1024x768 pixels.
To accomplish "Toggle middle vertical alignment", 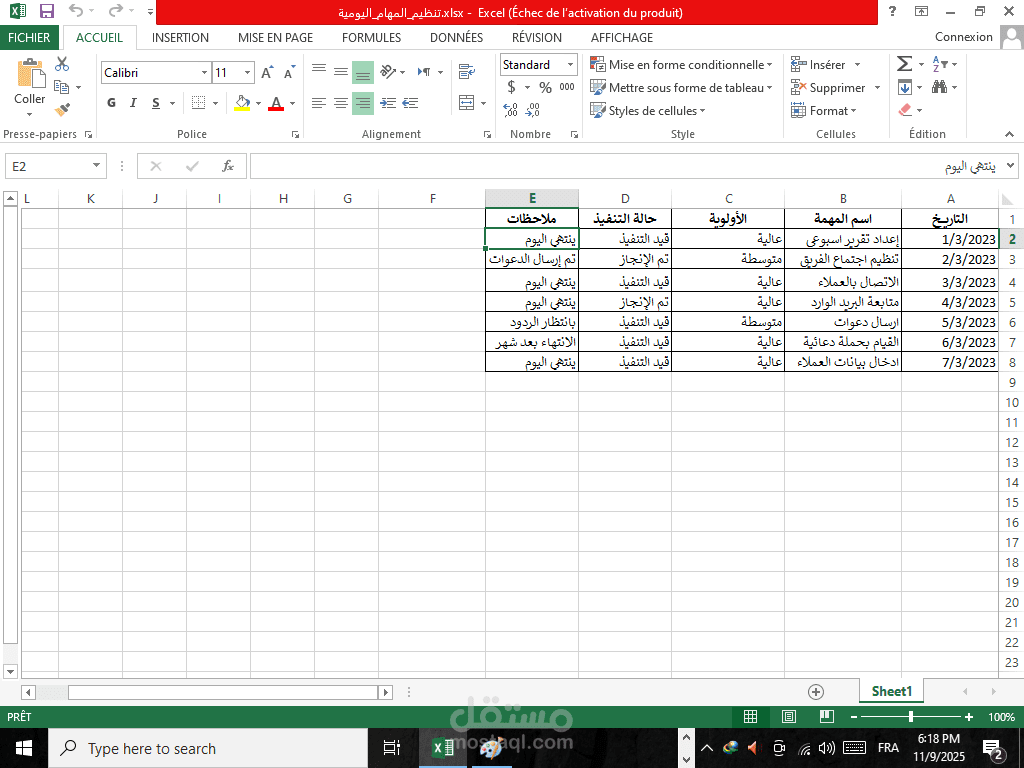I will 341,71.
